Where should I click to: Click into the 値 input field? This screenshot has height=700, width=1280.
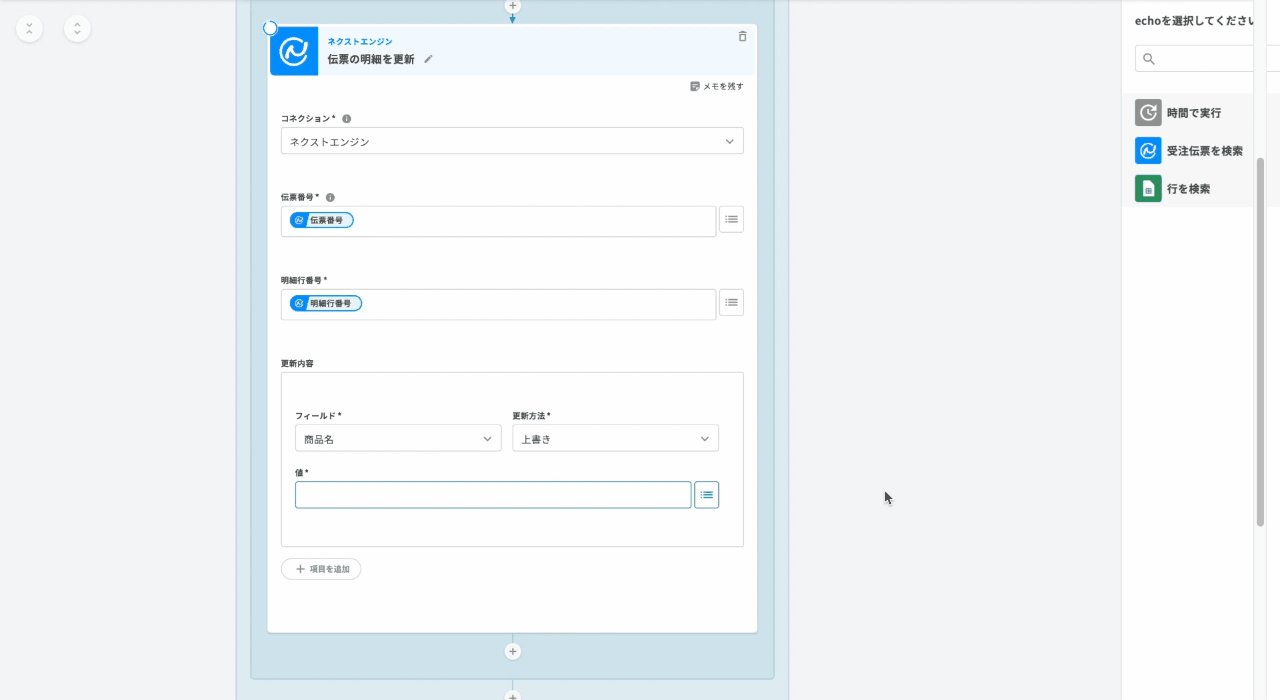[493, 495]
